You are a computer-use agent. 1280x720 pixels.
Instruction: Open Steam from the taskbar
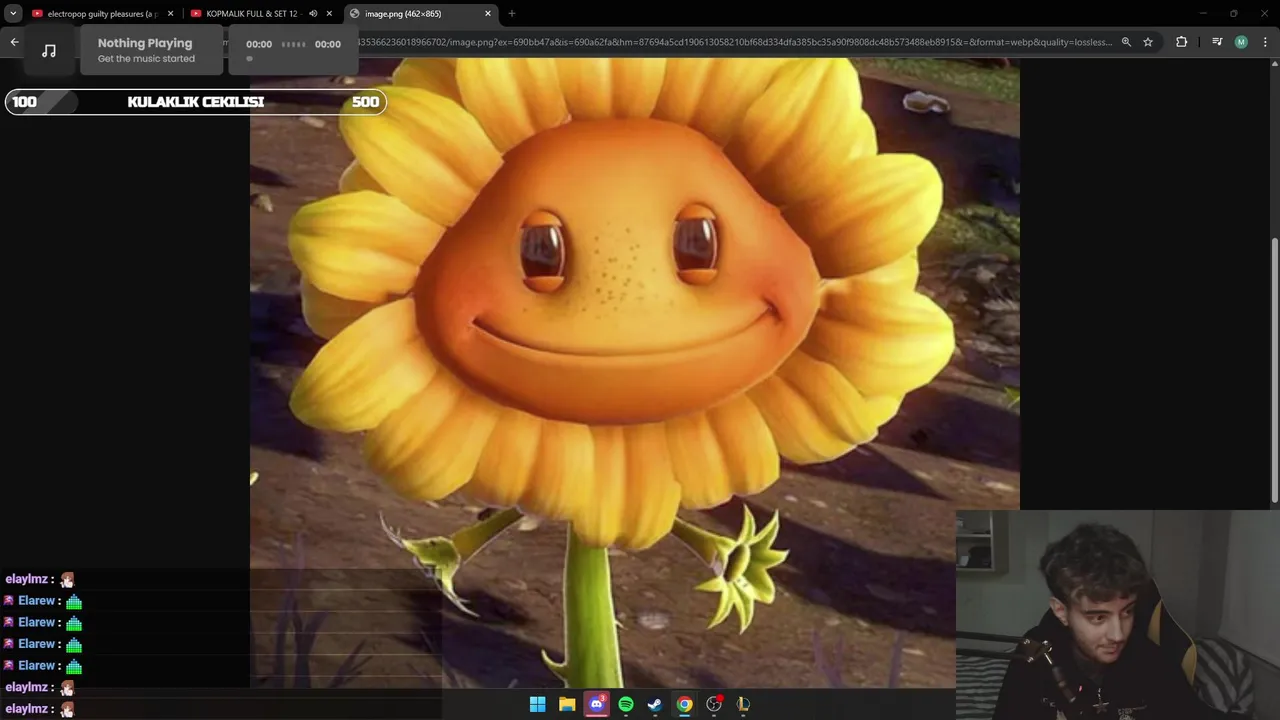pyautogui.click(x=655, y=704)
